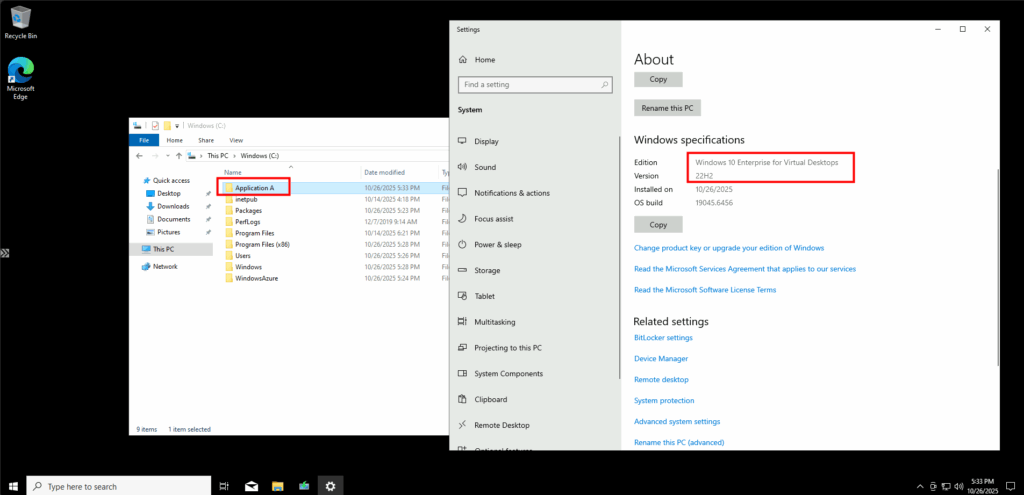Open the BitLocker settings link
This screenshot has height=495, width=1024.
tap(662, 338)
